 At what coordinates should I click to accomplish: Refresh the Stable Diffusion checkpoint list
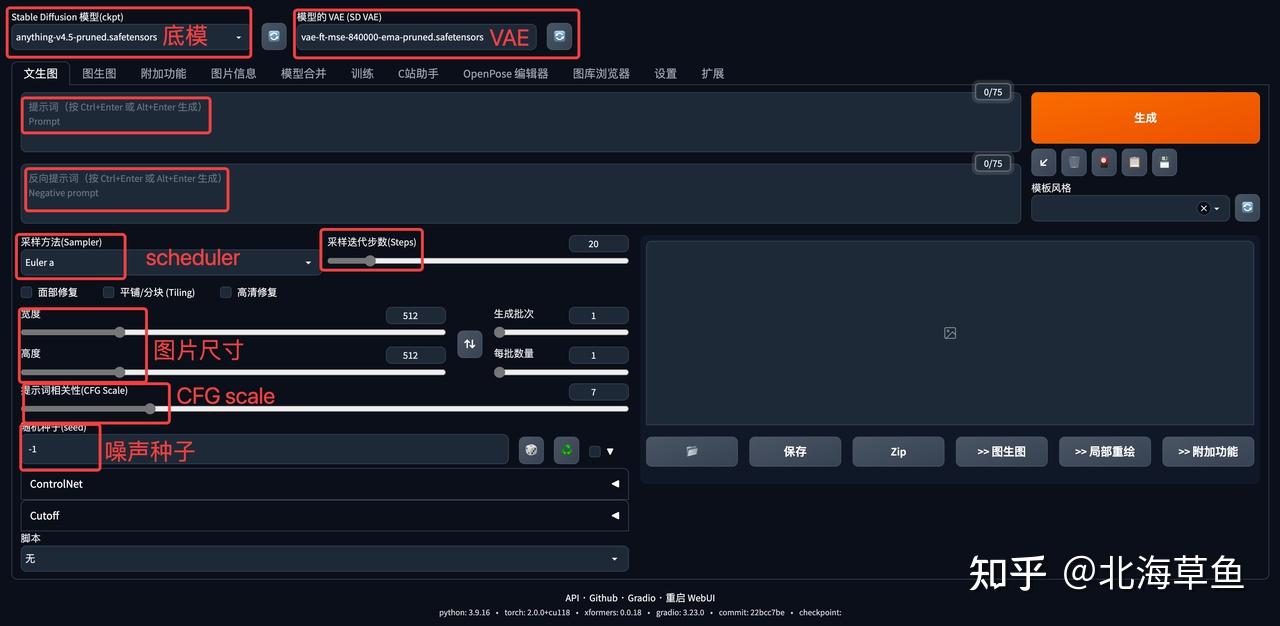(274, 37)
